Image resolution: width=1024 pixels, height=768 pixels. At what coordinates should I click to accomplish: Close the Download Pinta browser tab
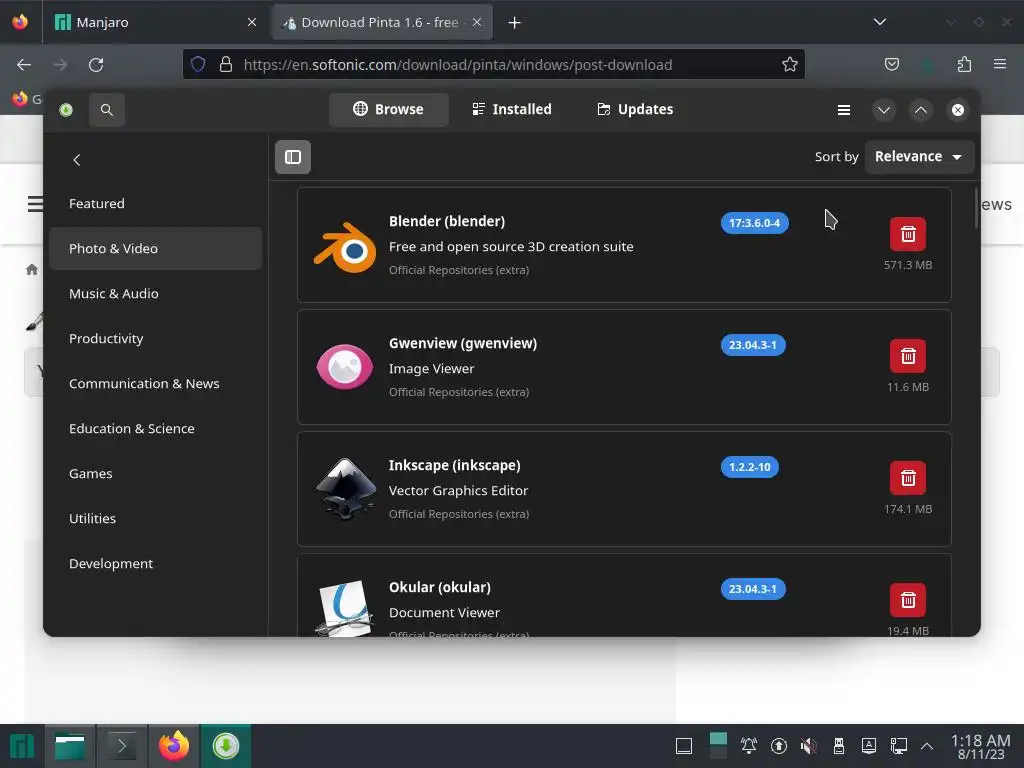[x=477, y=22]
